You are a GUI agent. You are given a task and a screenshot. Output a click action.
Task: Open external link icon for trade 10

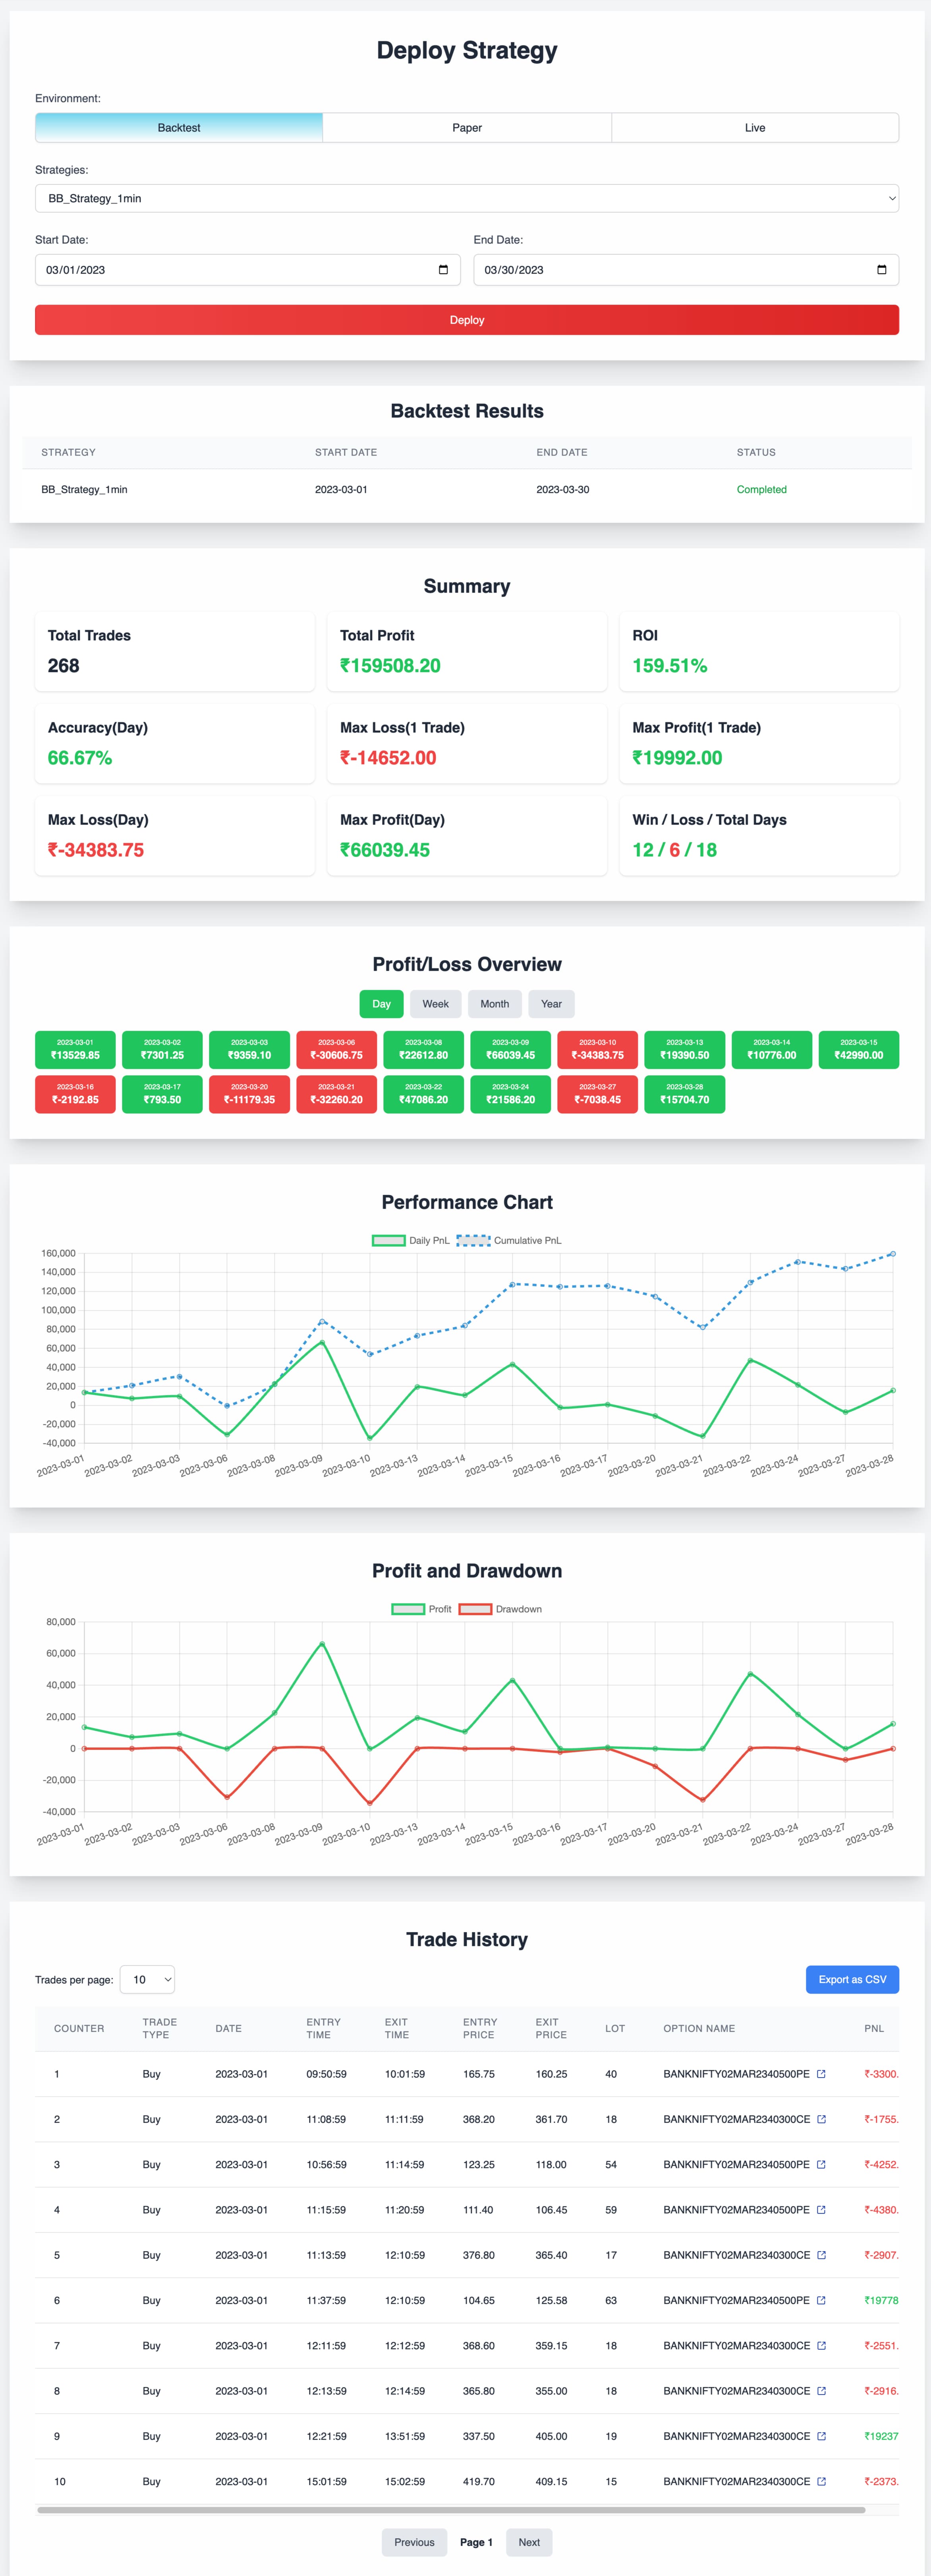click(821, 2481)
